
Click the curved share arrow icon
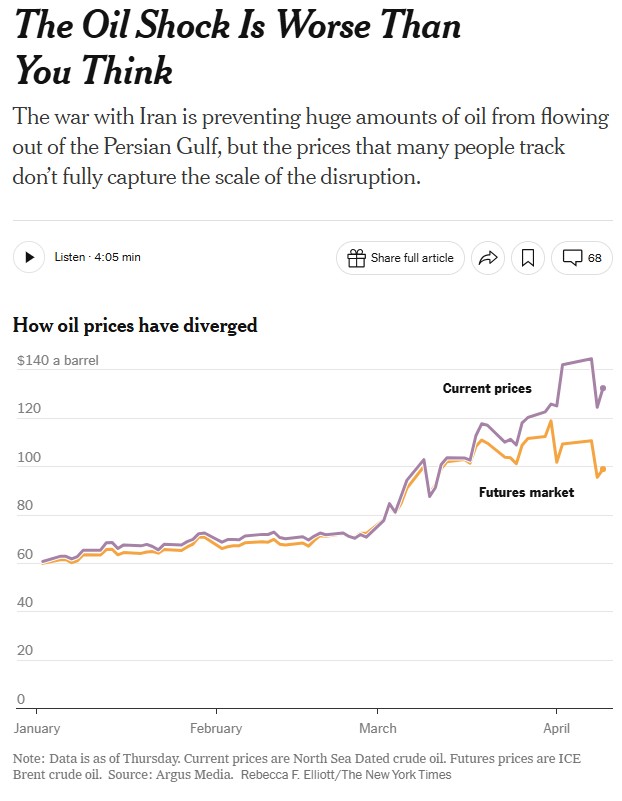[487, 258]
